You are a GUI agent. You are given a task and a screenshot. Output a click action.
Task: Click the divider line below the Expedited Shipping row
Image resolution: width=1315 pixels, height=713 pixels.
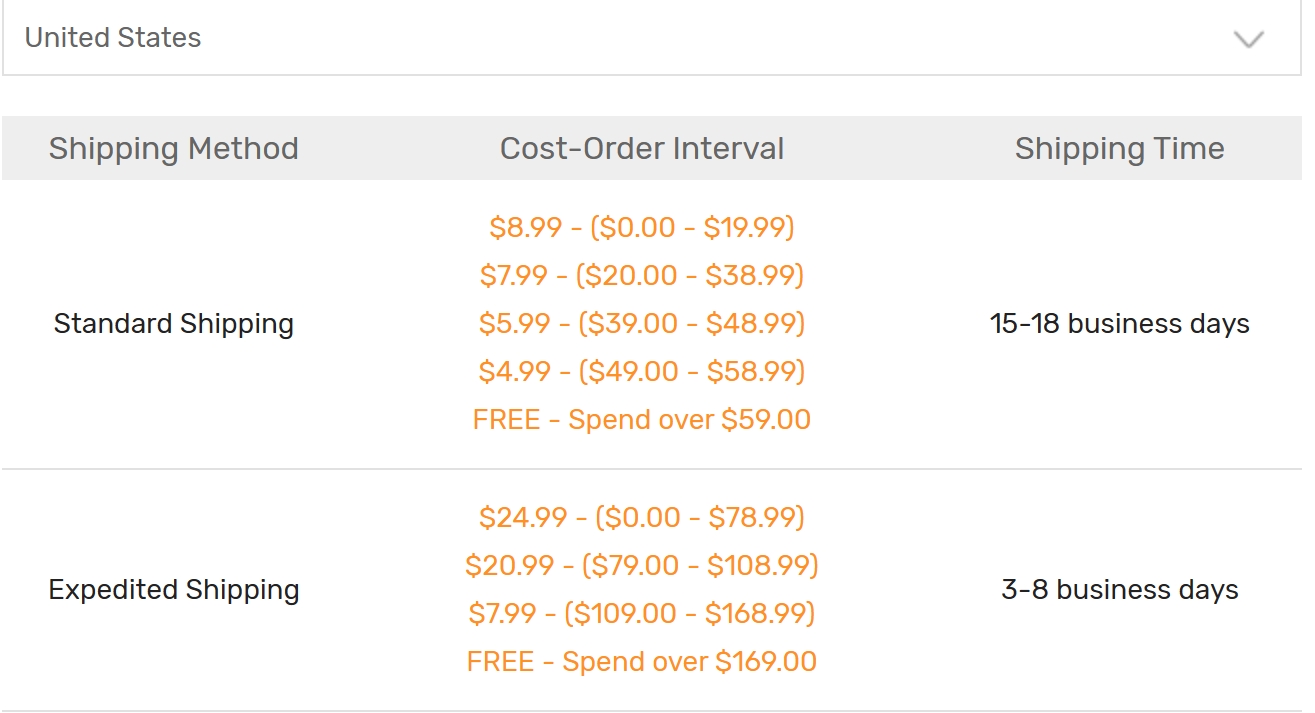pos(652,711)
